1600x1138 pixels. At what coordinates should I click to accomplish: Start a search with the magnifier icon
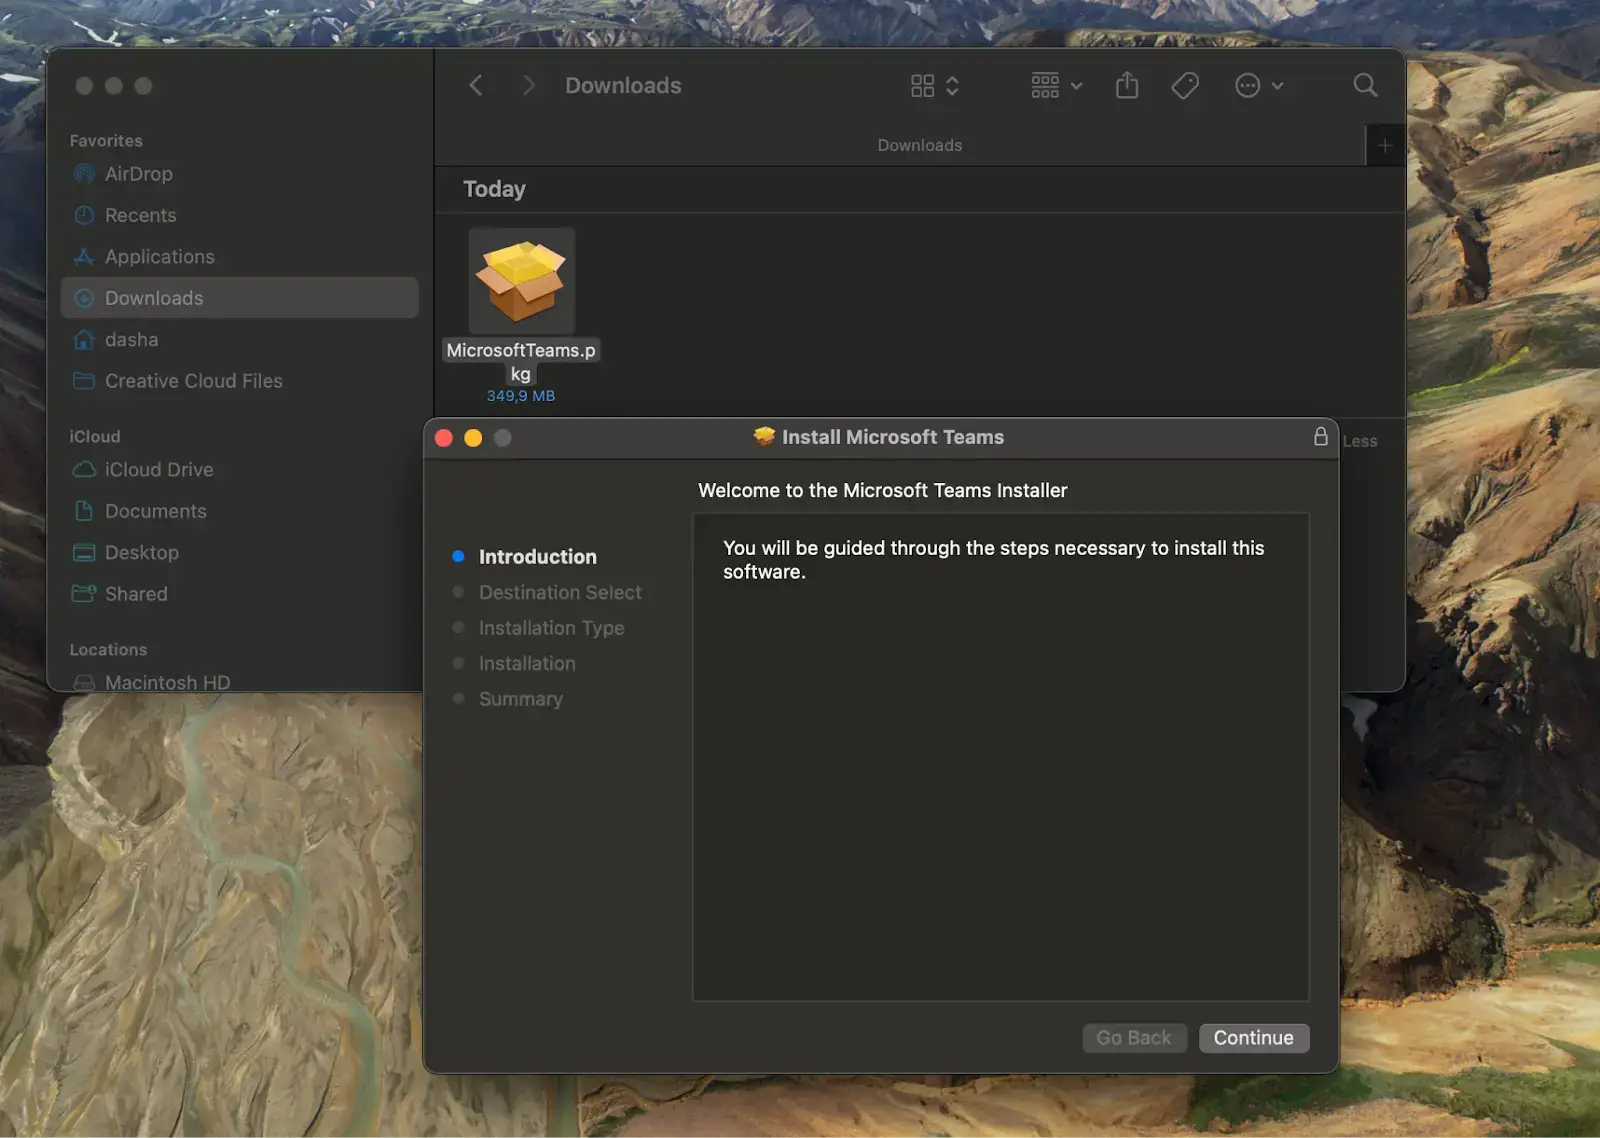(x=1364, y=85)
